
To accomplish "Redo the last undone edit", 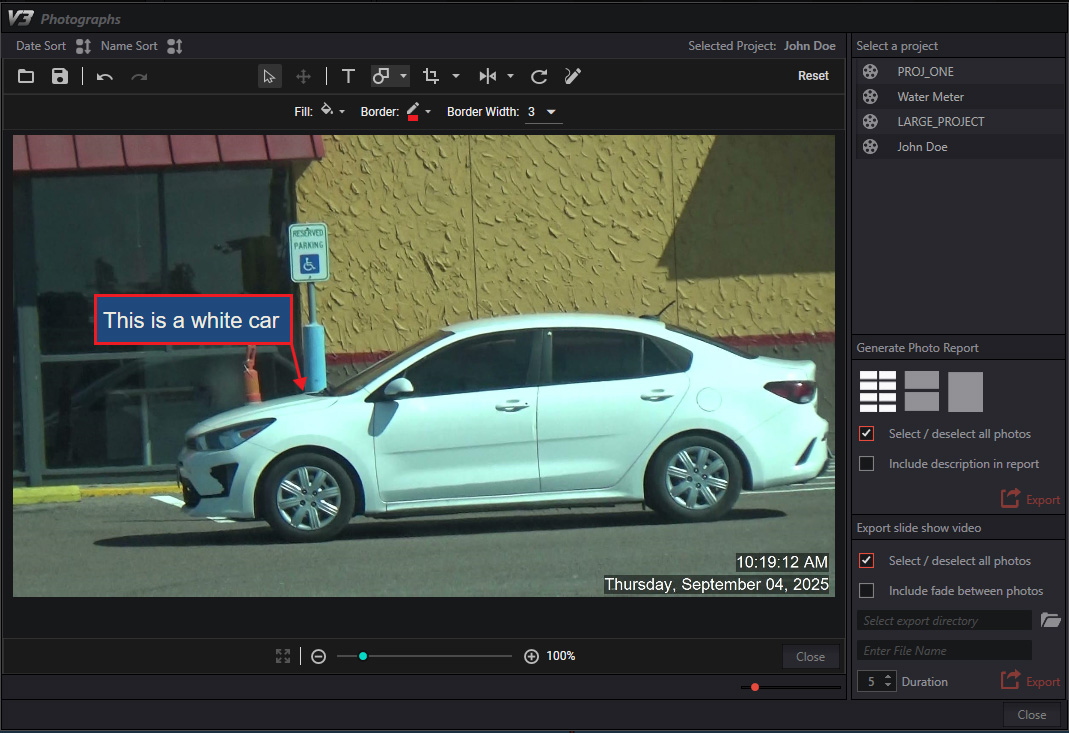I will (x=139, y=77).
